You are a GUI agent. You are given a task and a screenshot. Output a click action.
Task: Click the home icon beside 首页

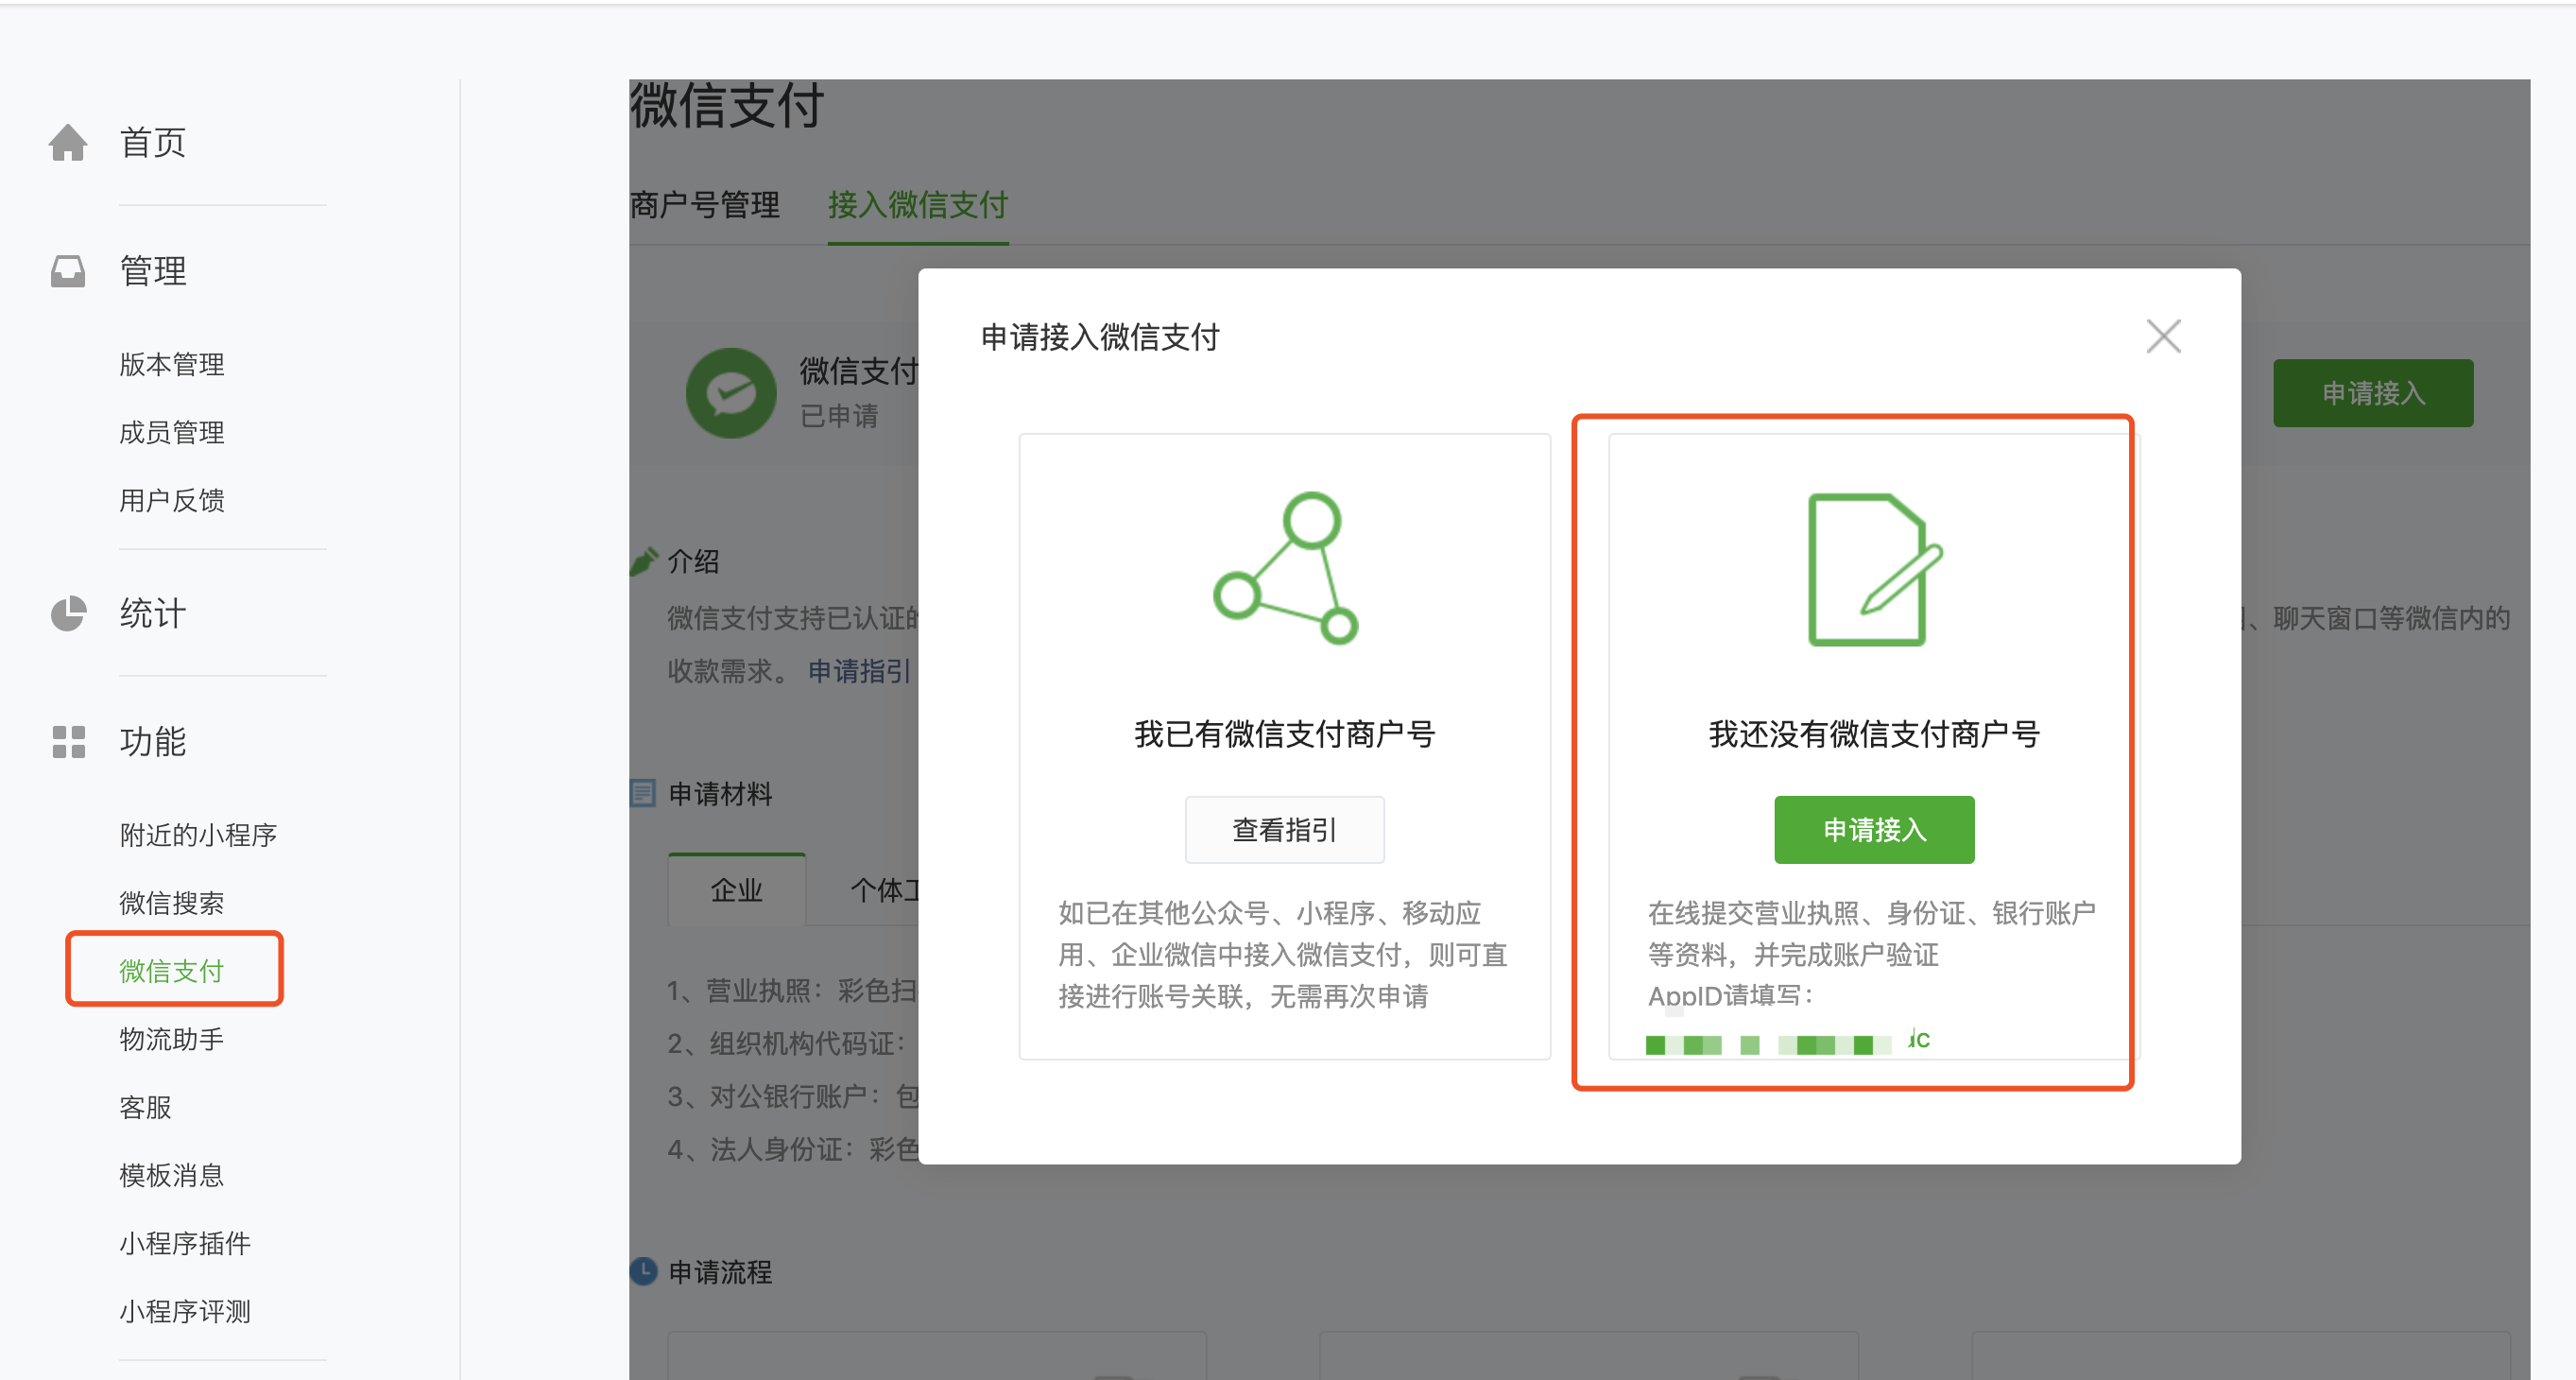68,142
